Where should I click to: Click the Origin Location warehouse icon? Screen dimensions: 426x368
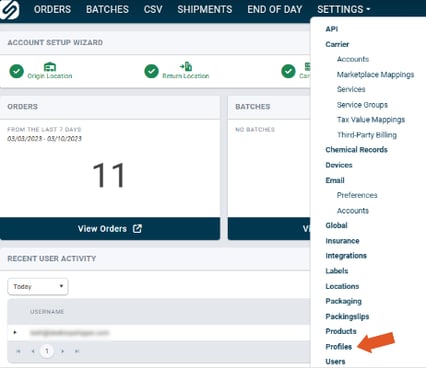point(50,67)
